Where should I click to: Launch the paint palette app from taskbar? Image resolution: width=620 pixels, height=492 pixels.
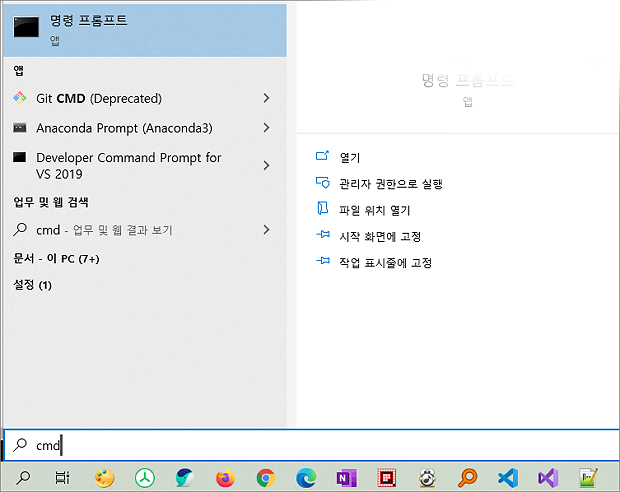coord(104,477)
